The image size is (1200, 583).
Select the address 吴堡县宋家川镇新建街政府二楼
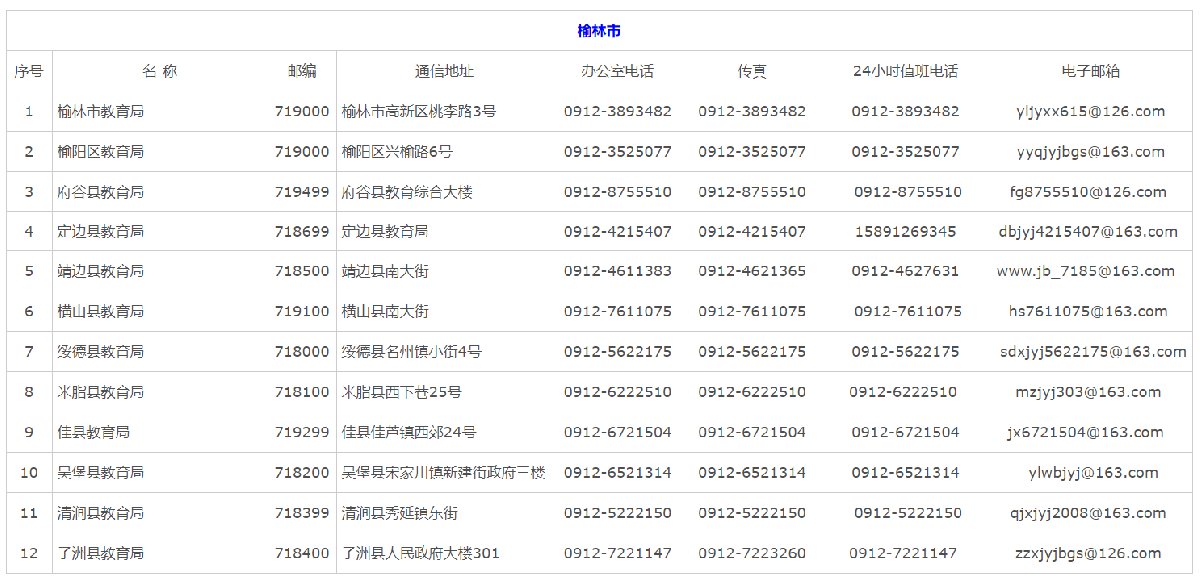(444, 472)
